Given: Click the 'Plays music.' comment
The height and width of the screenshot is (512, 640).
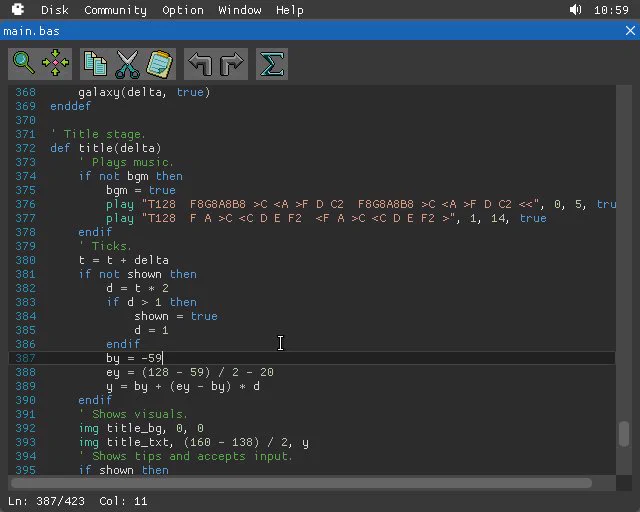Looking at the screenshot, I should pyautogui.click(x=126, y=162).
